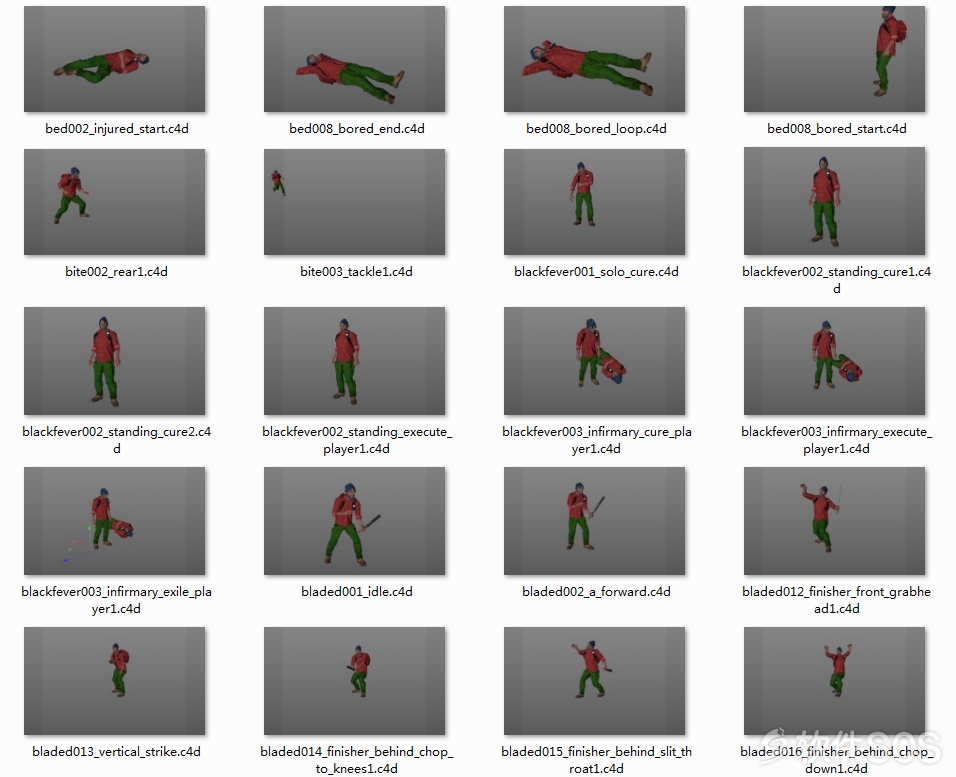Click the file name bite002_rear1.c4d
This screenshot has height=777, width=956.
pos(116,271)
